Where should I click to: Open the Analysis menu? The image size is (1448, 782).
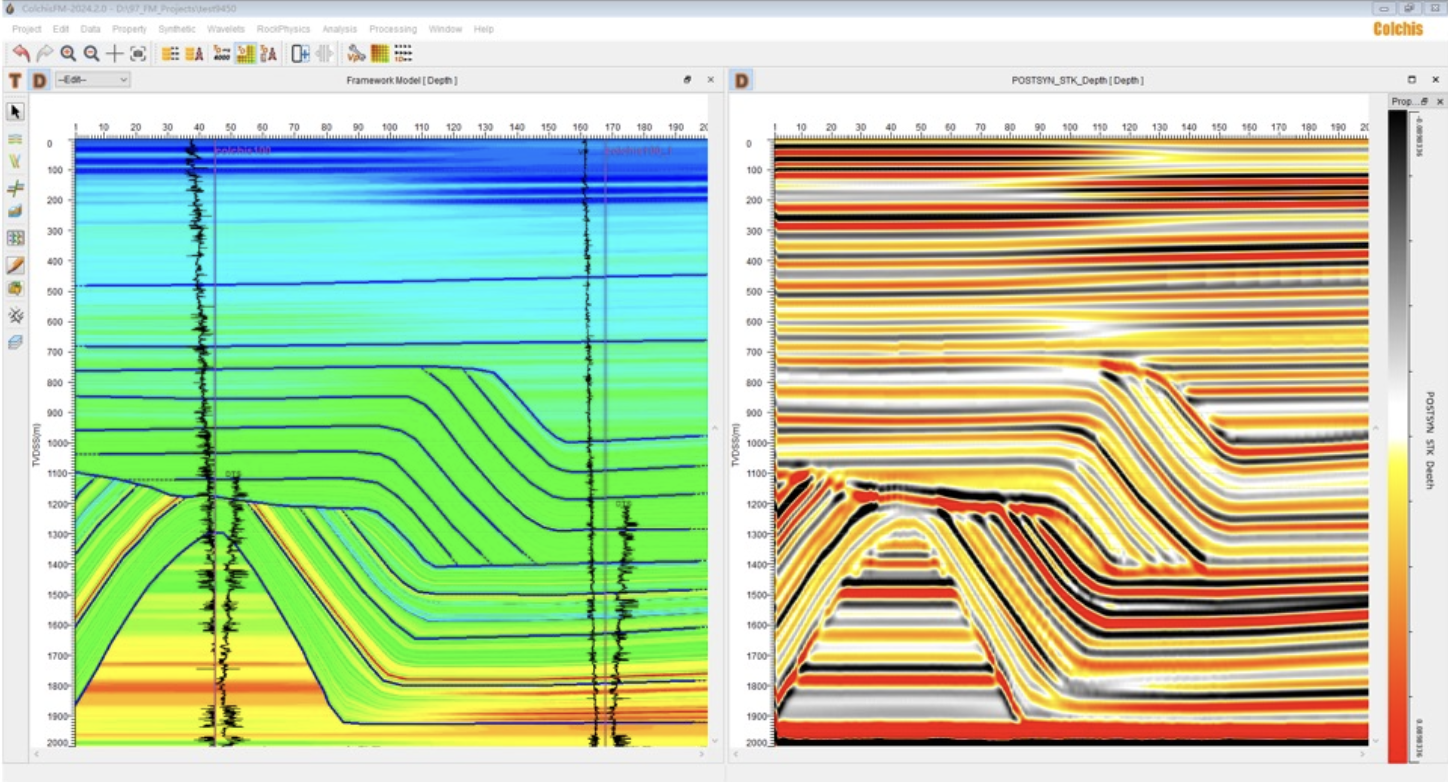point(340,29)
